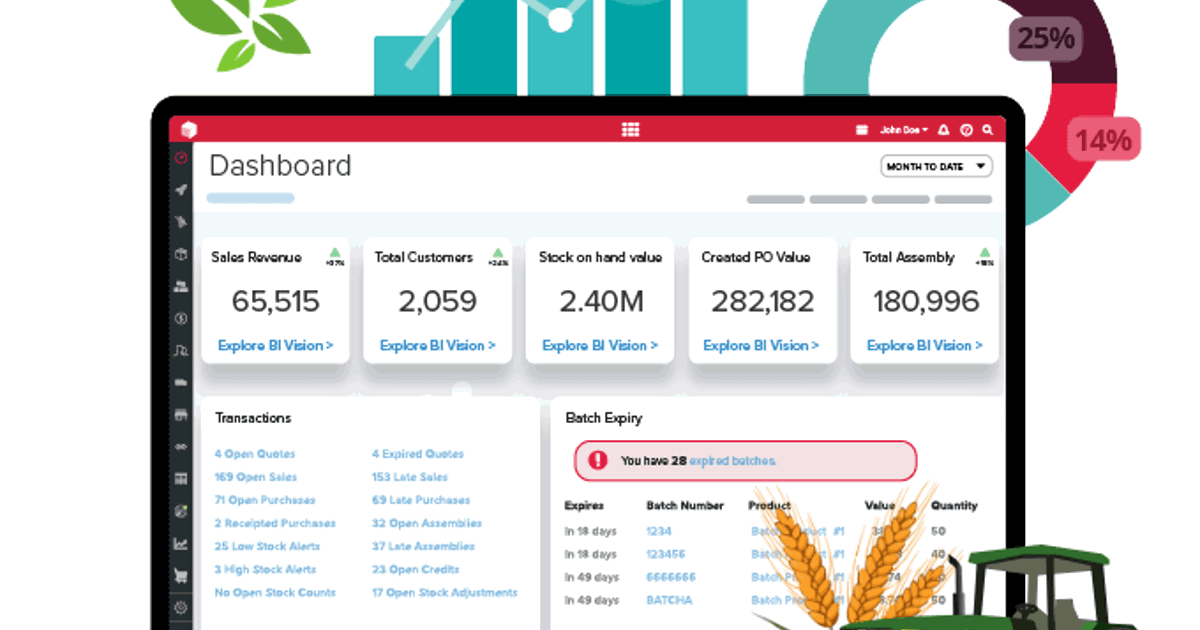Open the 23 Open Credits link

coord(416,569)
